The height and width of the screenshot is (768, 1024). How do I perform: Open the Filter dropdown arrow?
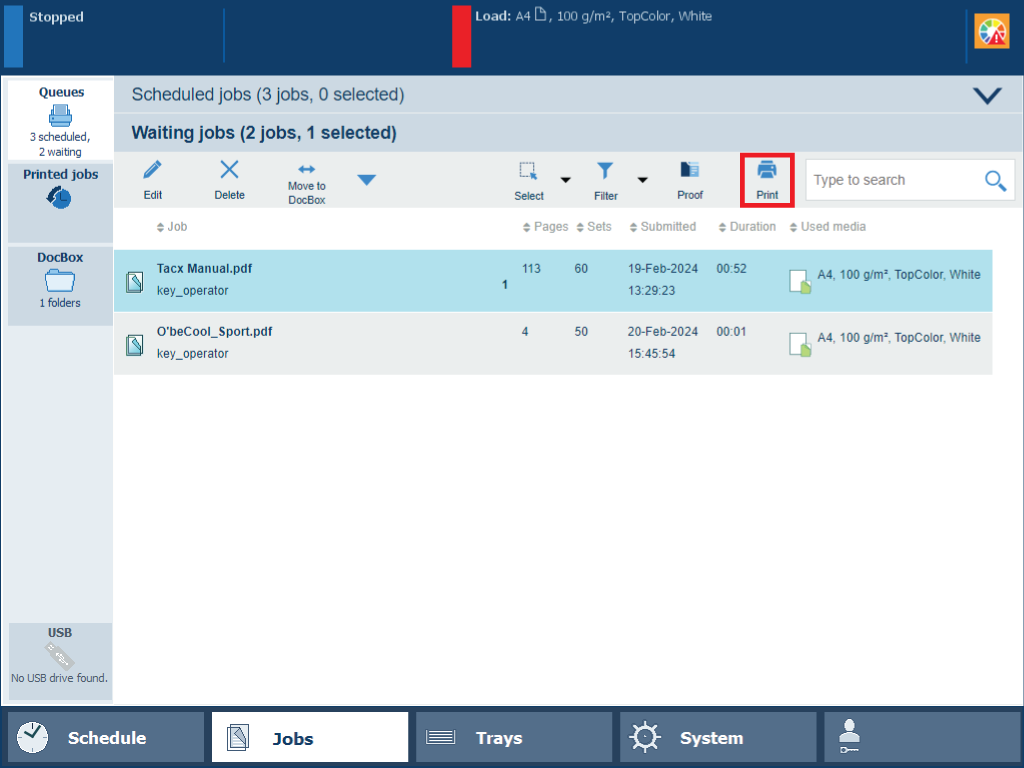click(x=642, y=181)
